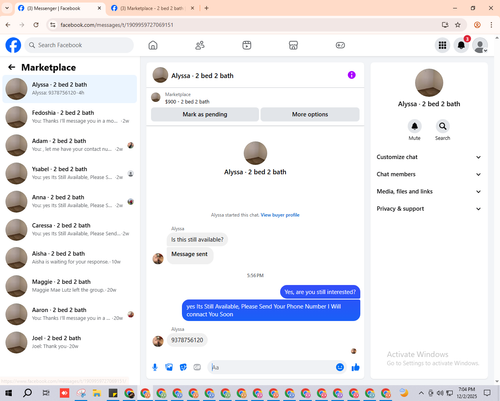This screenshot has height=401, width=500.
Task: Open the emoji picker smiley icon
Action: pos(340,367)
